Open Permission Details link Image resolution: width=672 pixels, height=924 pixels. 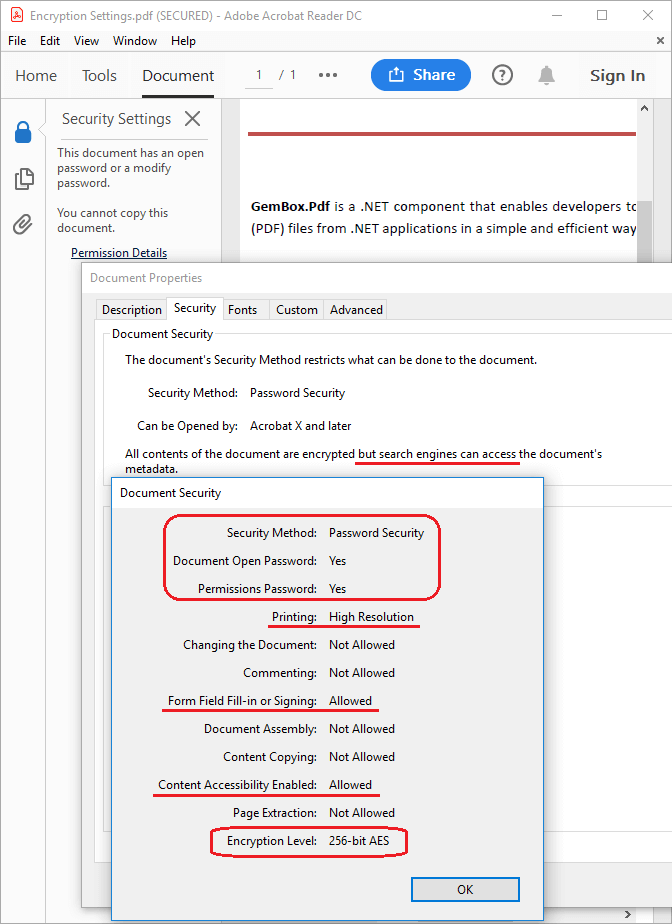[x=119, y=253]
